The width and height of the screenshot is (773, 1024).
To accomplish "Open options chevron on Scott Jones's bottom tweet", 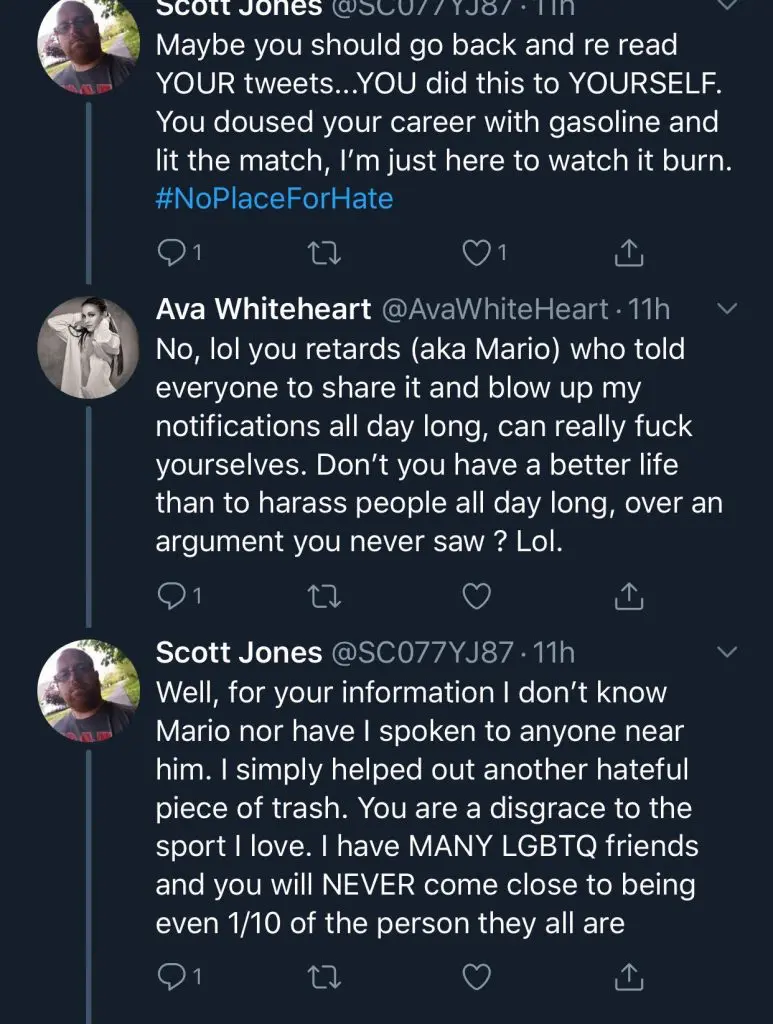I will pyautogui.click(x=727, y=653).
